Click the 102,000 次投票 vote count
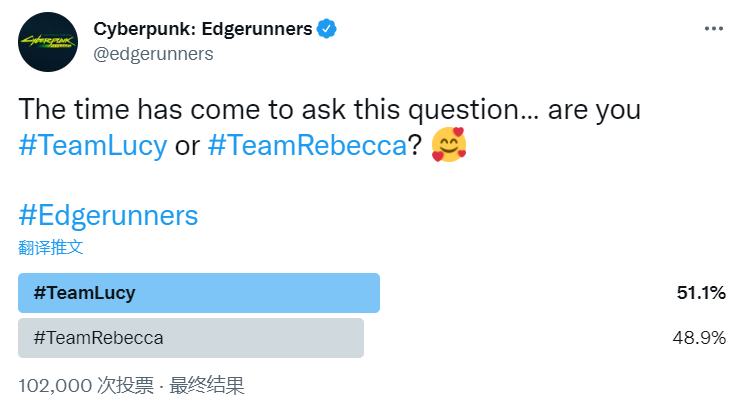The width and height of the screenshot is (740, 404). (86, 386)
